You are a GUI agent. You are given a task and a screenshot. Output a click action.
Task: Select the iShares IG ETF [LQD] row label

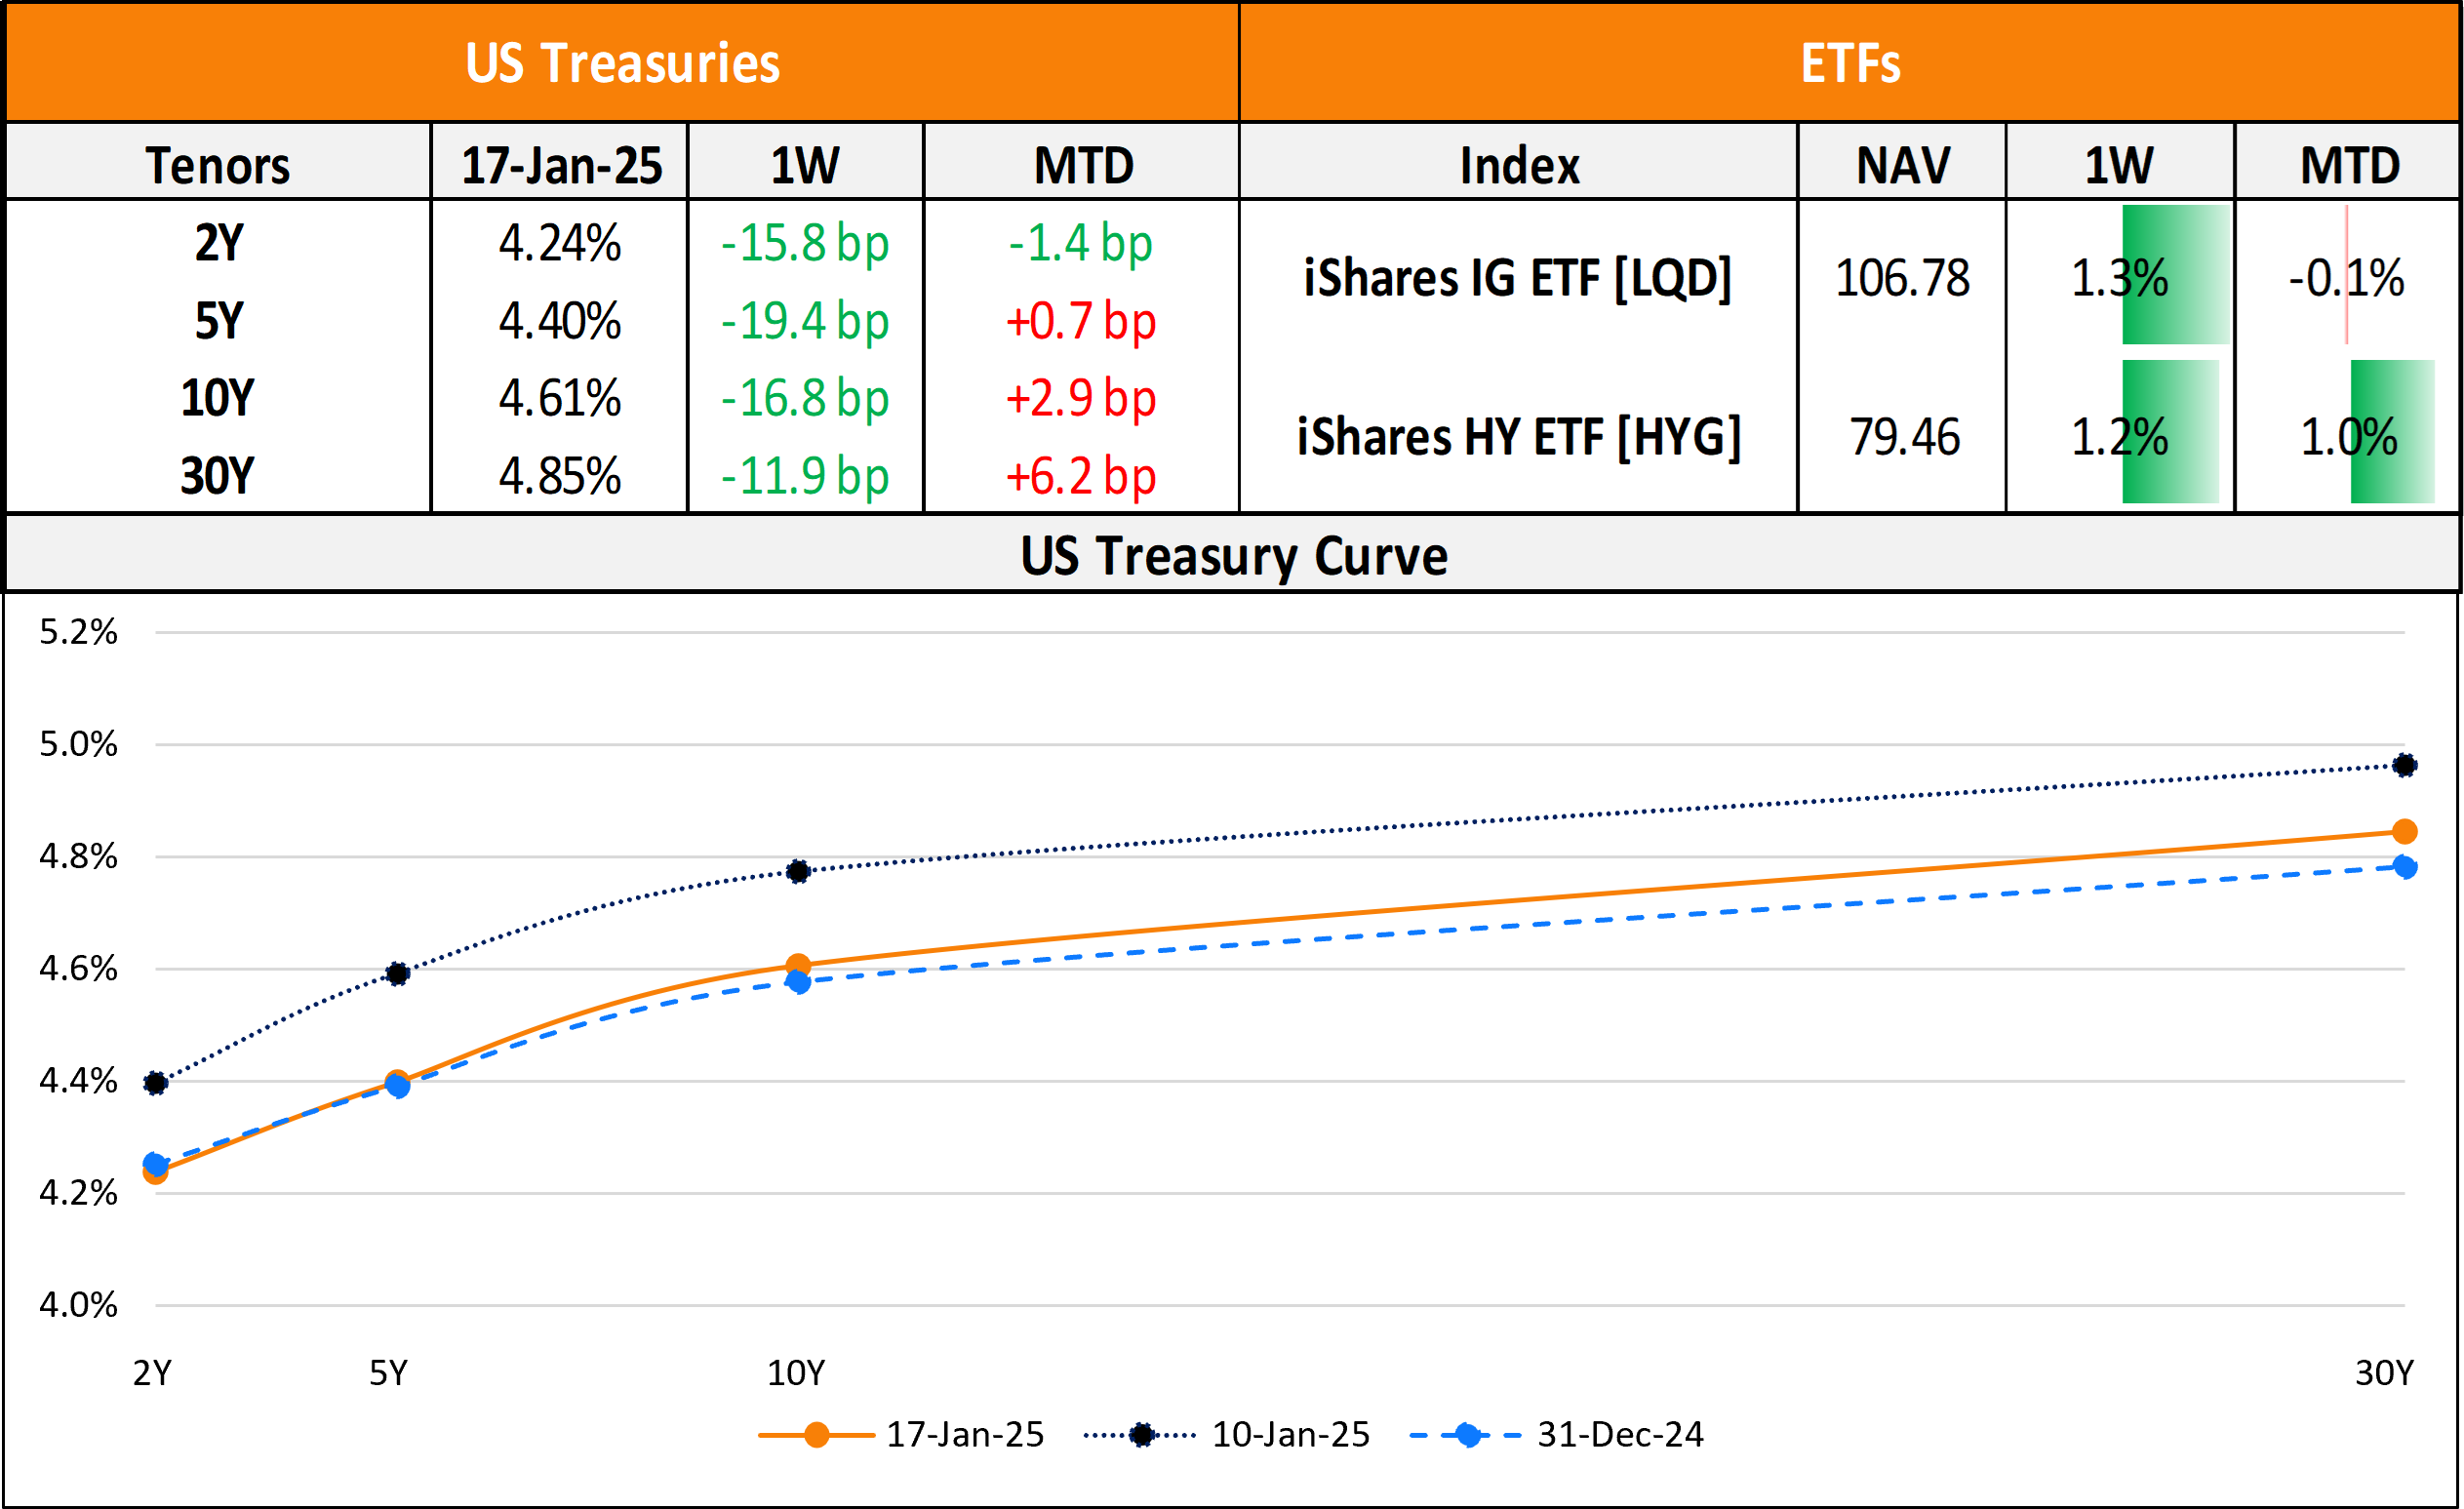pyautogui.click(x=1517, y=278)
